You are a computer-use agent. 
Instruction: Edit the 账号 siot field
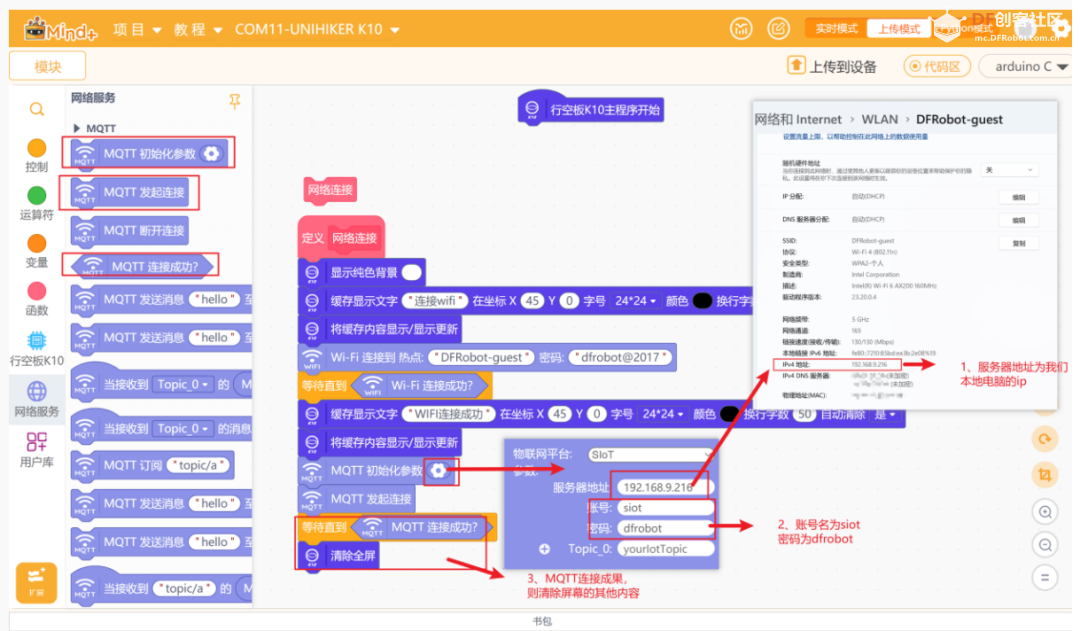point(665,508)
